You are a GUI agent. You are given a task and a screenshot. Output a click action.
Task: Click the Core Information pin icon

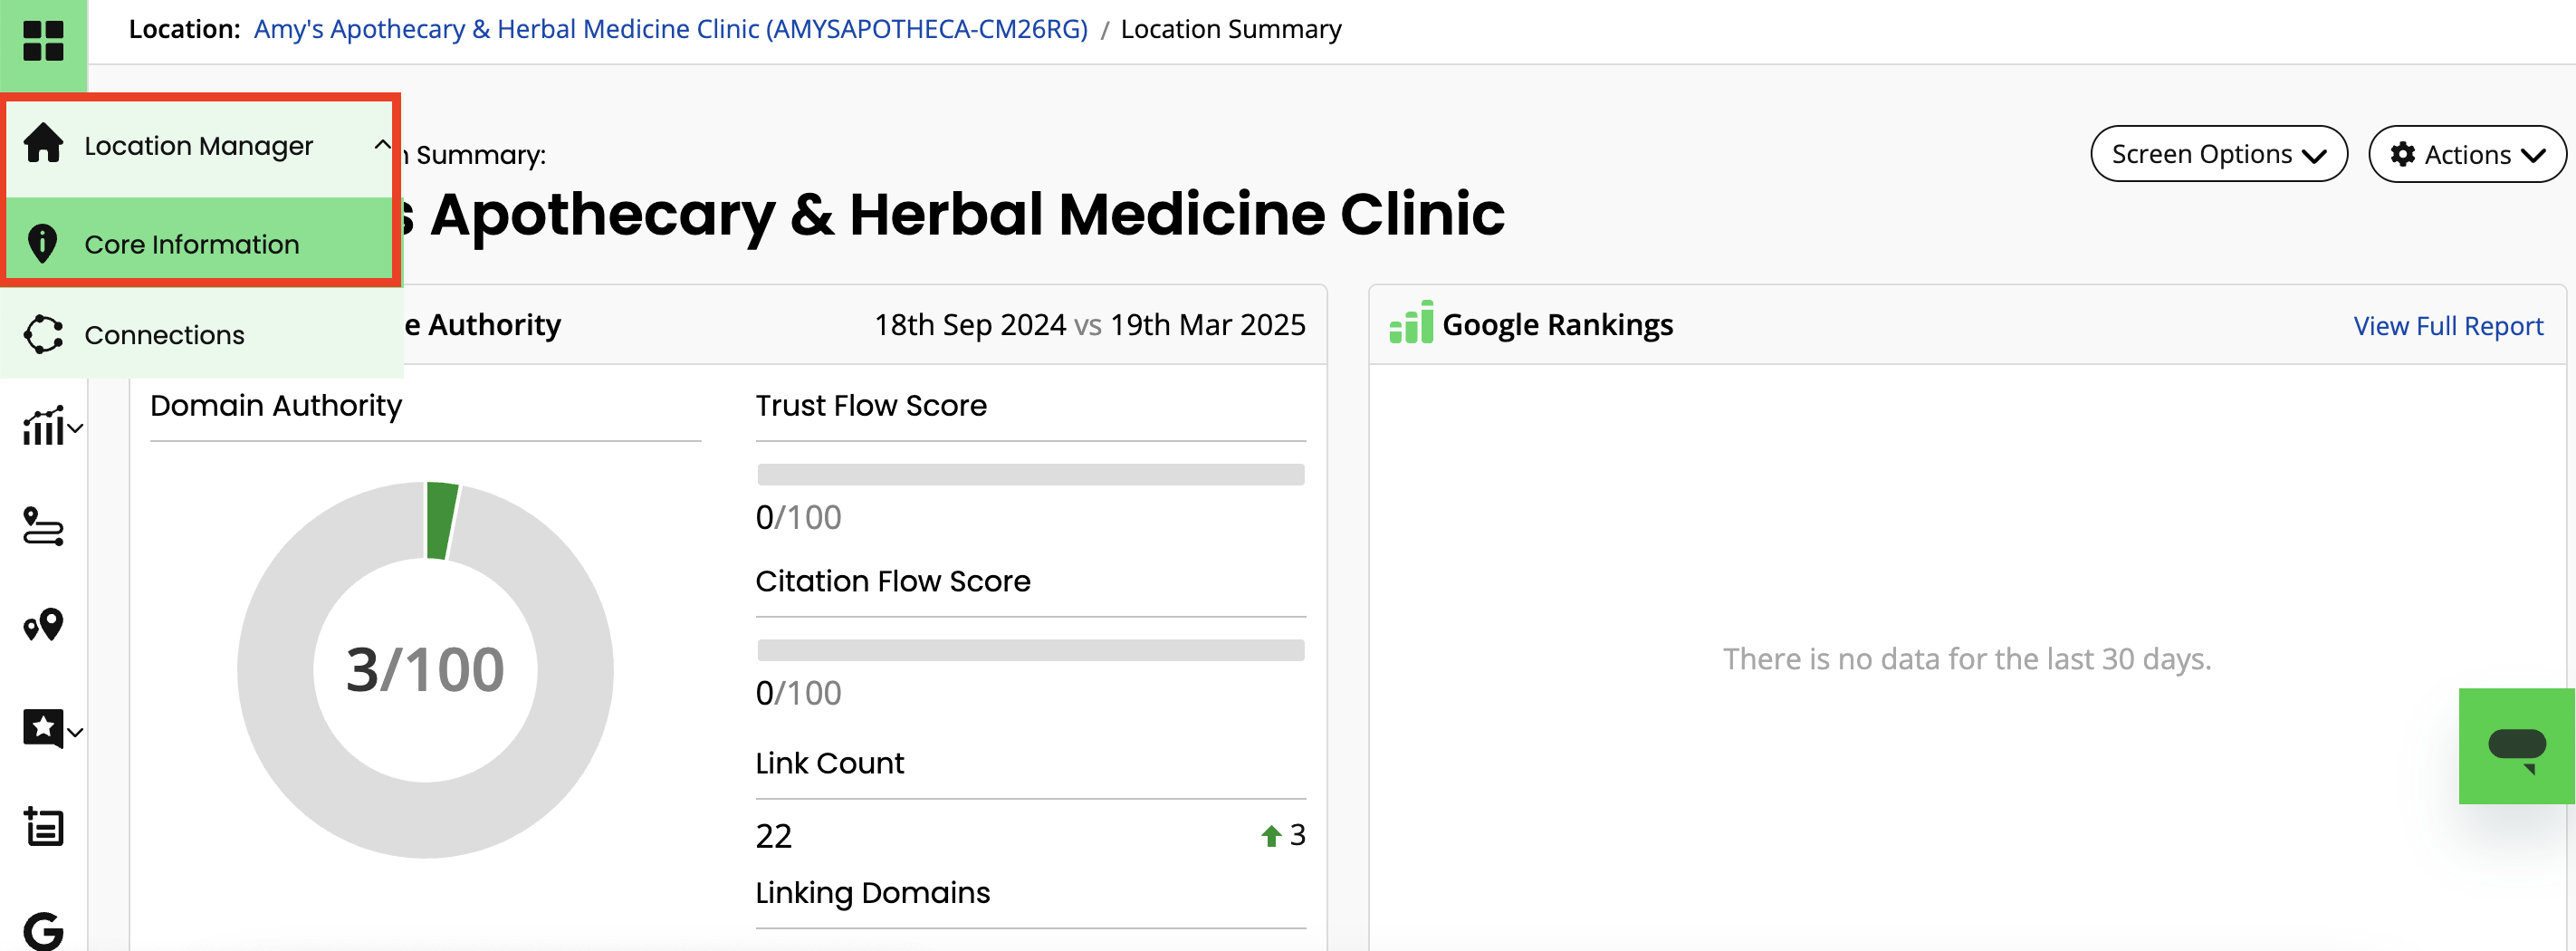[42, 243]
